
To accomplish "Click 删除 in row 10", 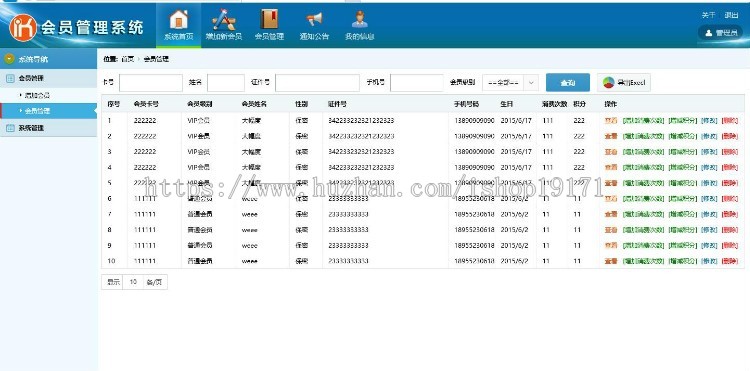I will coord(730,261).
